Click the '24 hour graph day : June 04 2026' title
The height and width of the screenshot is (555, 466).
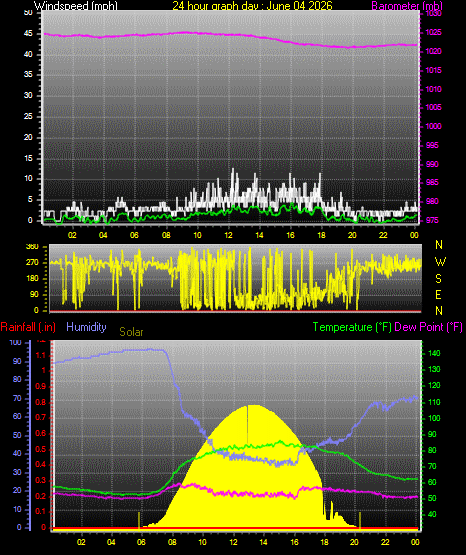click(252, 5)
